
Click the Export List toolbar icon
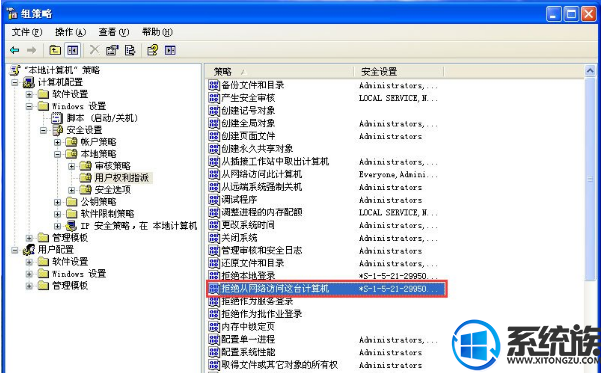(130, 50)
